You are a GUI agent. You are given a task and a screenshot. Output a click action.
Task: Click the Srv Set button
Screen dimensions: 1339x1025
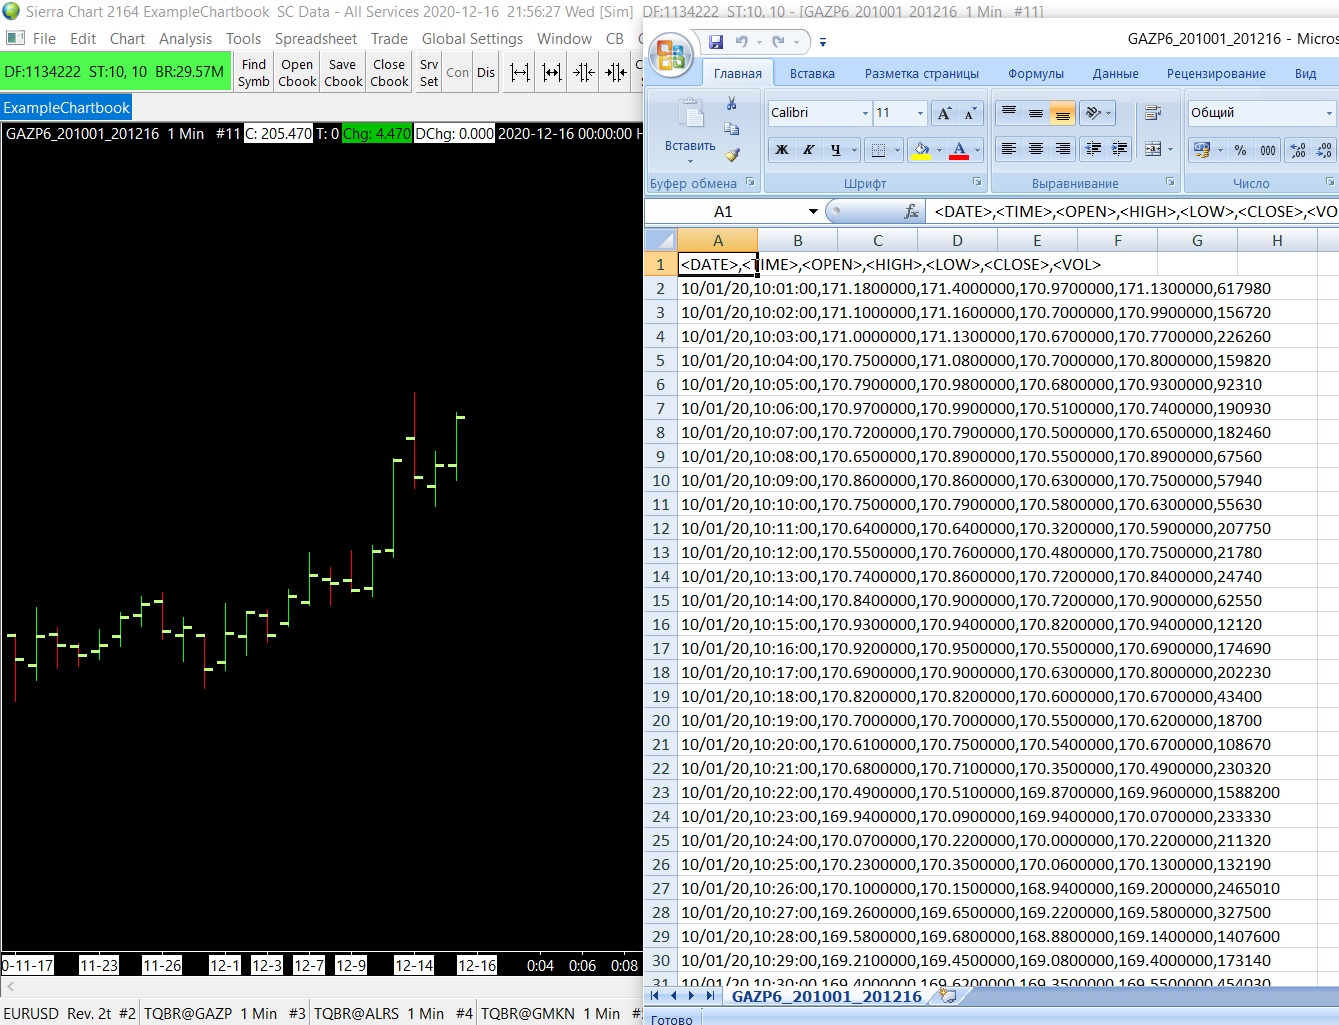pyautogui.click(x=429, y=72)
